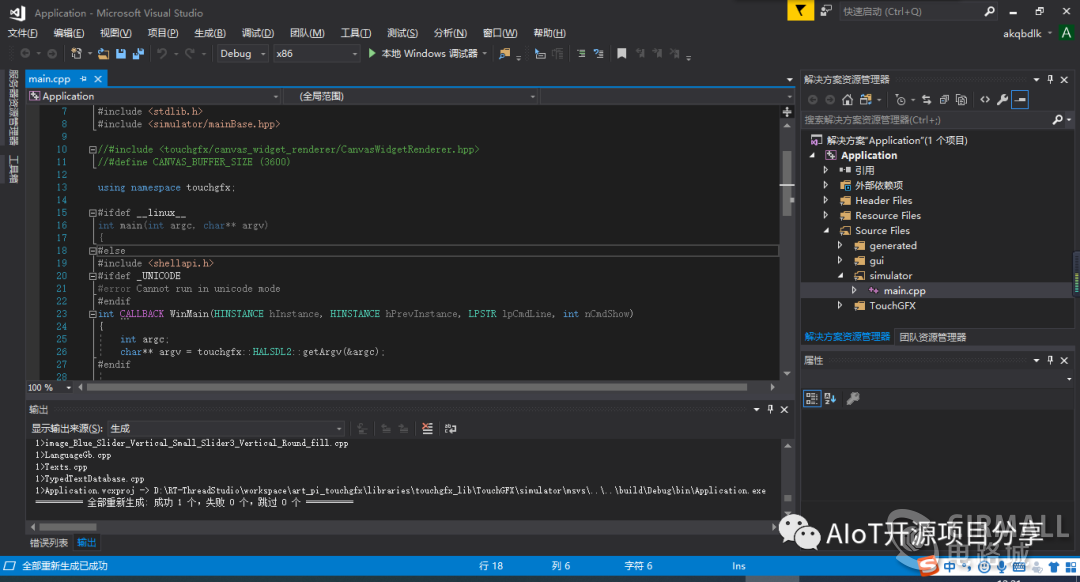Click the undo toolbar icon
This screenshot has height=582, width=1080.
[162, 54]
